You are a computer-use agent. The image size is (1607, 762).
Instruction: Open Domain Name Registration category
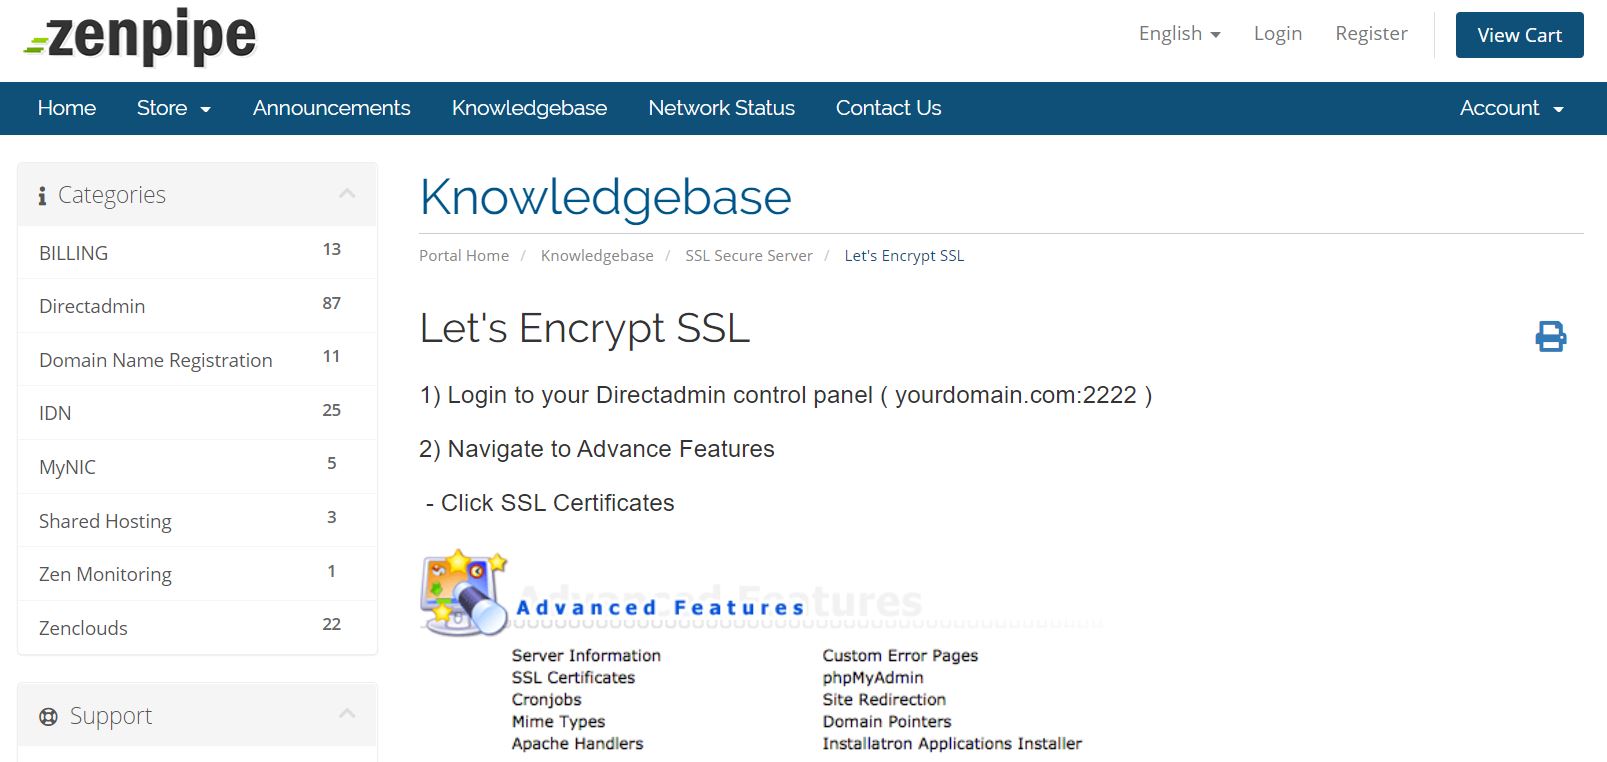click(197, 360)
